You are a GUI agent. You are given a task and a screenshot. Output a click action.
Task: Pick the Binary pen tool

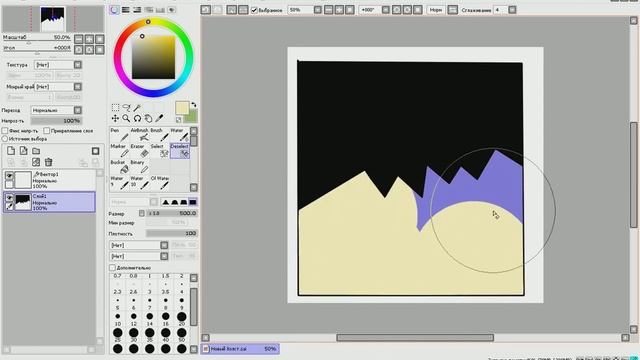click(139, 167)
